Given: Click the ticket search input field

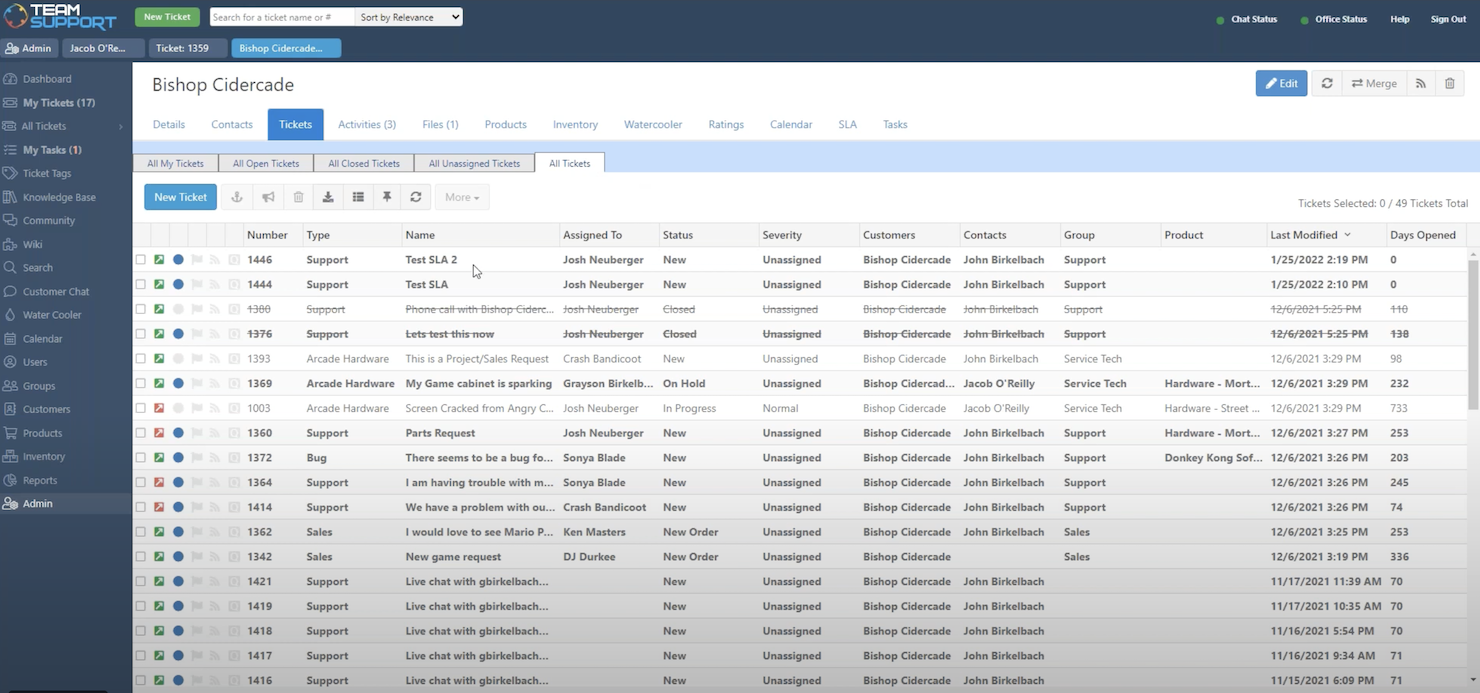Looking at the screenshot, I should point(281,17).
